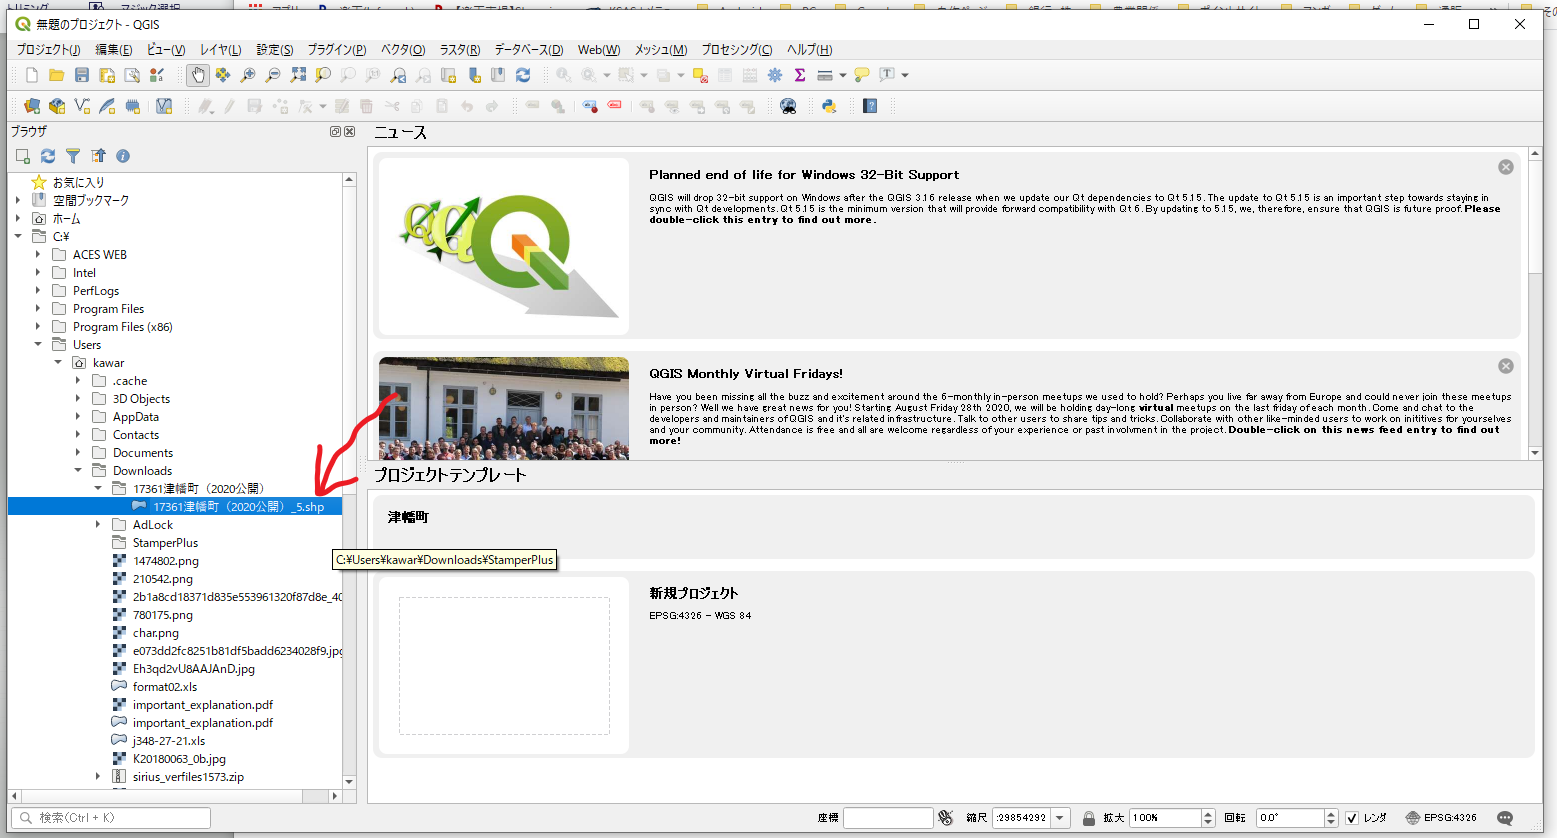Create a new project with the blank page icon
The height and width of the screenshot is (838, 1557).
click(32, 75)
